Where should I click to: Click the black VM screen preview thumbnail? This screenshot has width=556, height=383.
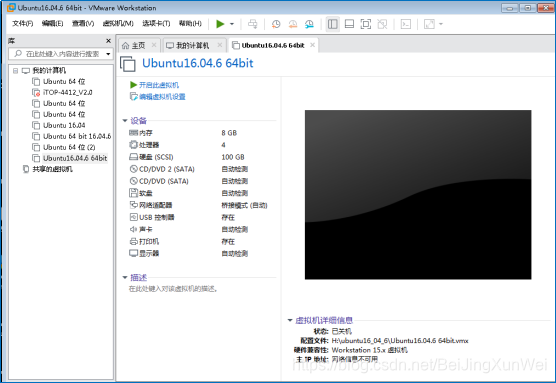click(x=418, y=195)
